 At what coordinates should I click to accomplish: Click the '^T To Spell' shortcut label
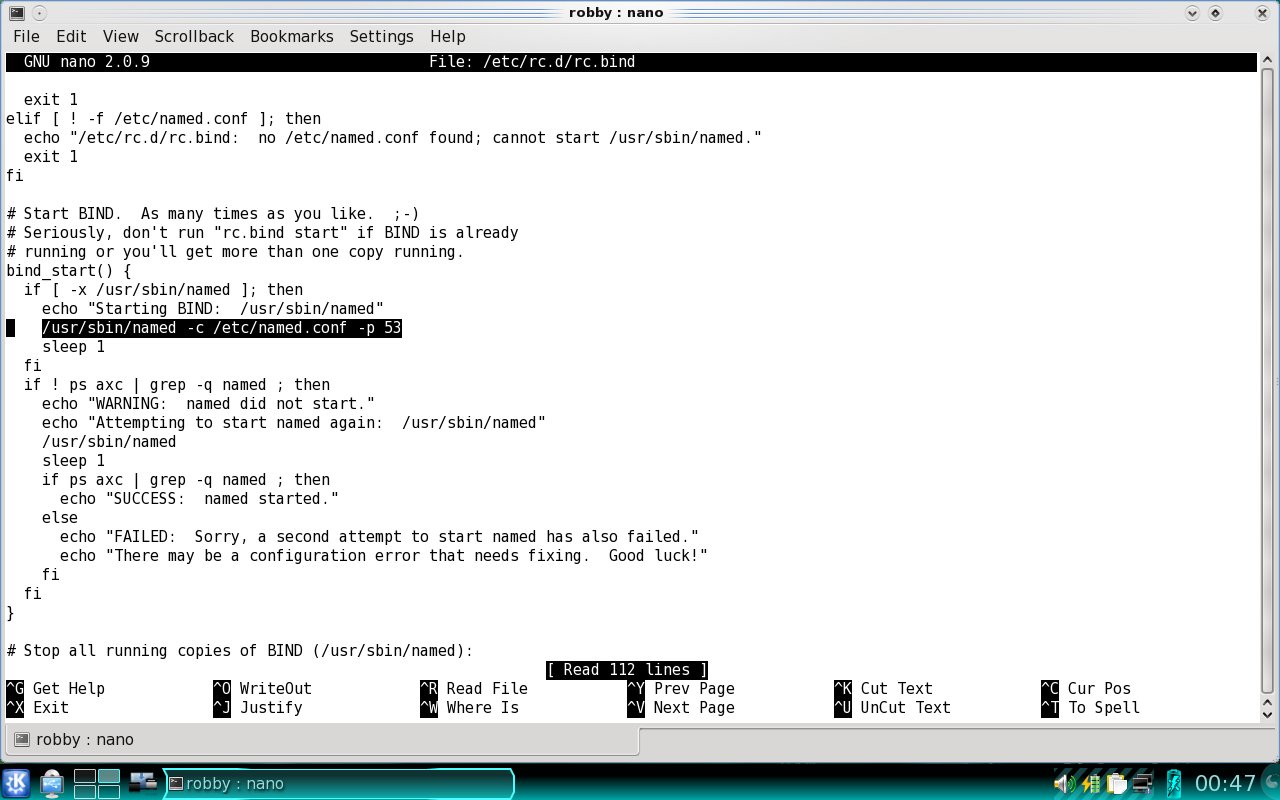[x=1090, y=708]
